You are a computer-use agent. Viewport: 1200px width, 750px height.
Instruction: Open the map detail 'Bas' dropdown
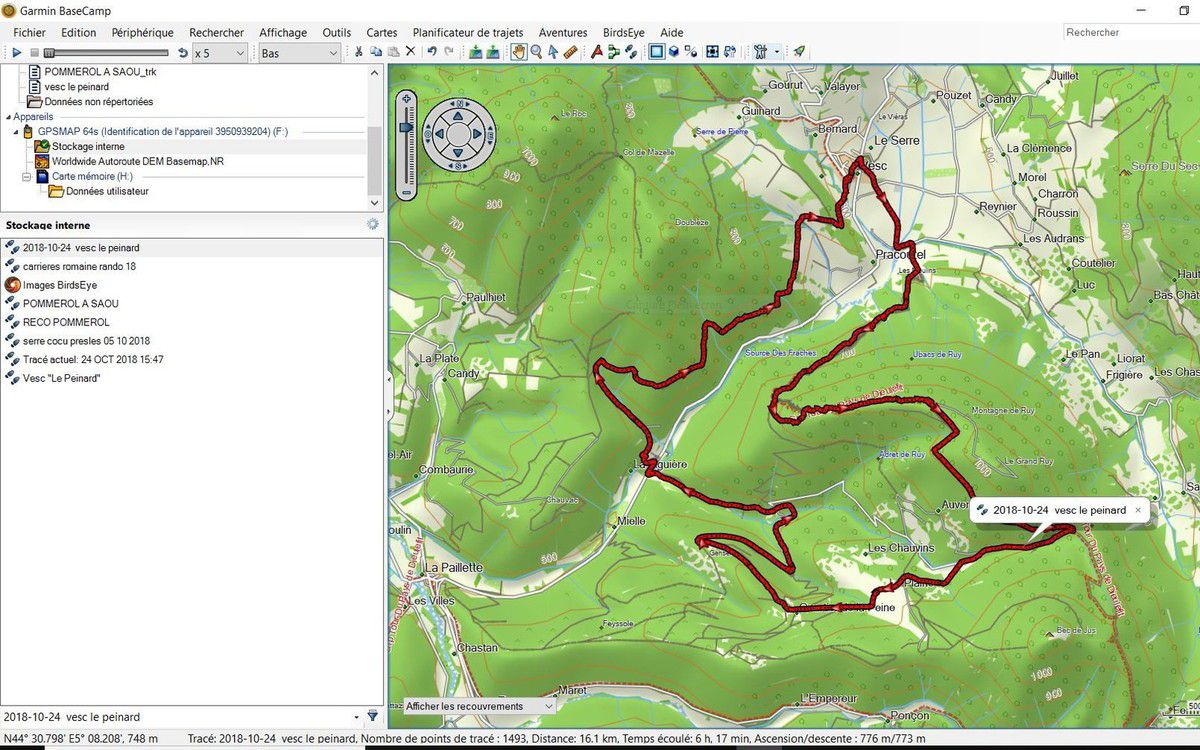(x=300, y=52)
